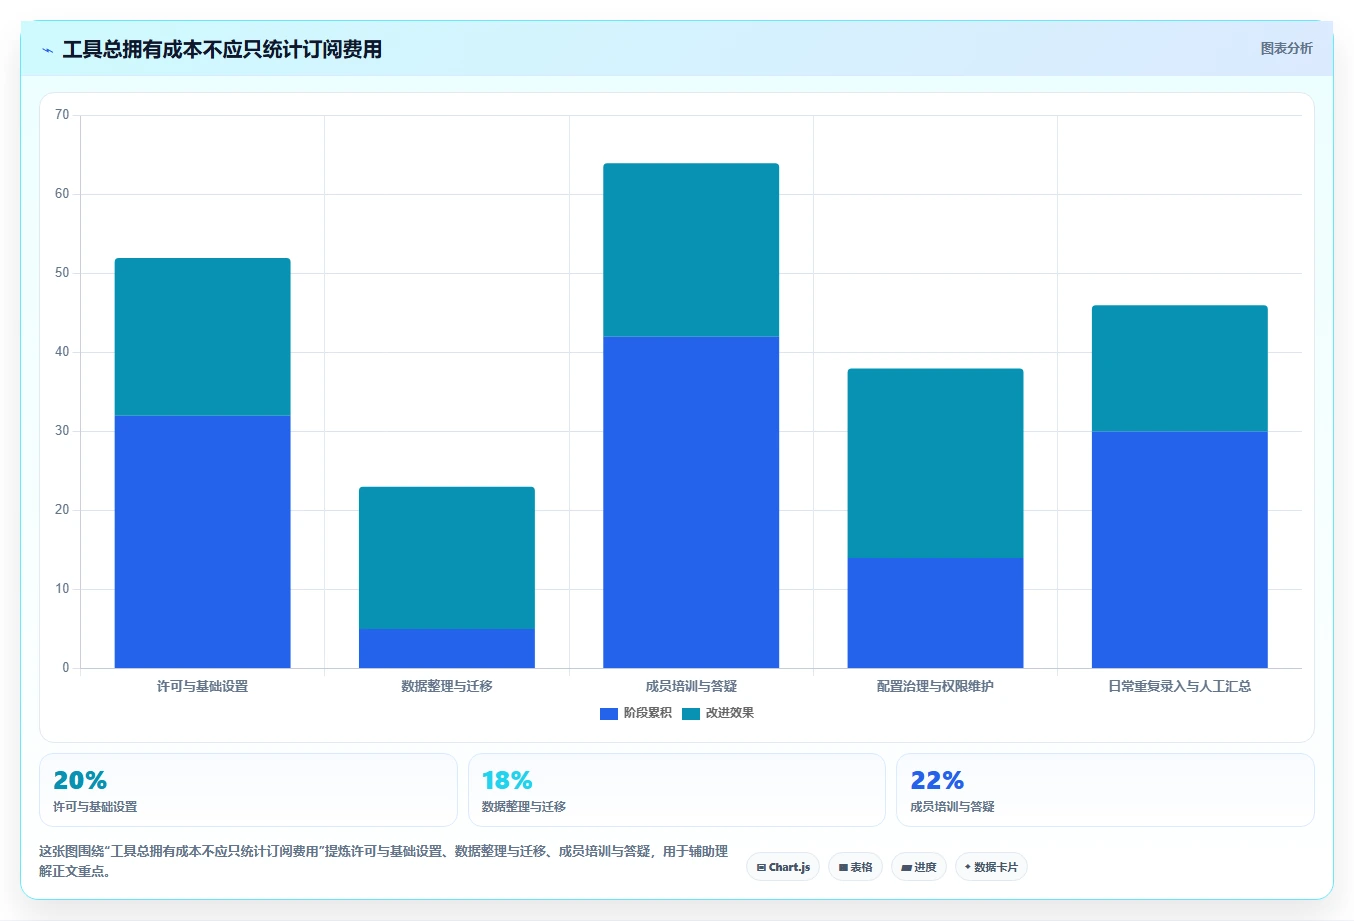This screenshot has width=1354, height=921.
Task: Toggle the 阶段累积 legend color box
Action: [x=608, y=713]
